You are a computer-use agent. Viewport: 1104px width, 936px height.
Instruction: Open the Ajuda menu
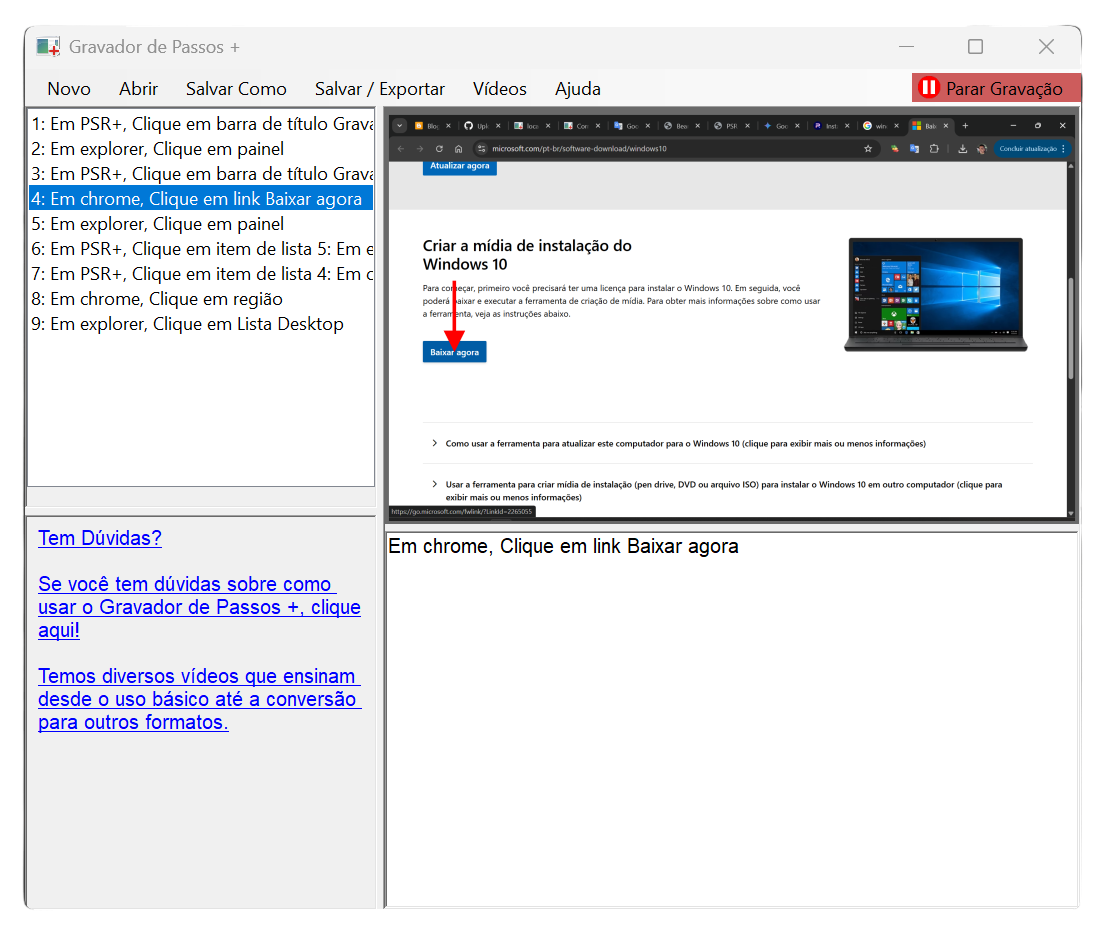point(577,89)
